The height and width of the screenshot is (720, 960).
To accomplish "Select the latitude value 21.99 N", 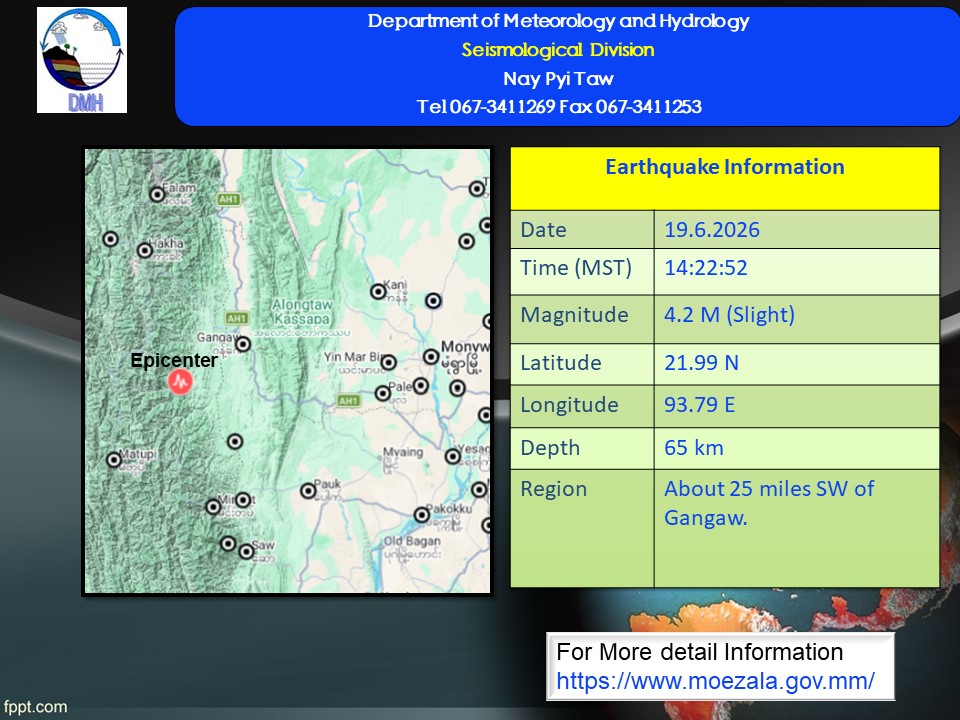I will coord(702,362).
